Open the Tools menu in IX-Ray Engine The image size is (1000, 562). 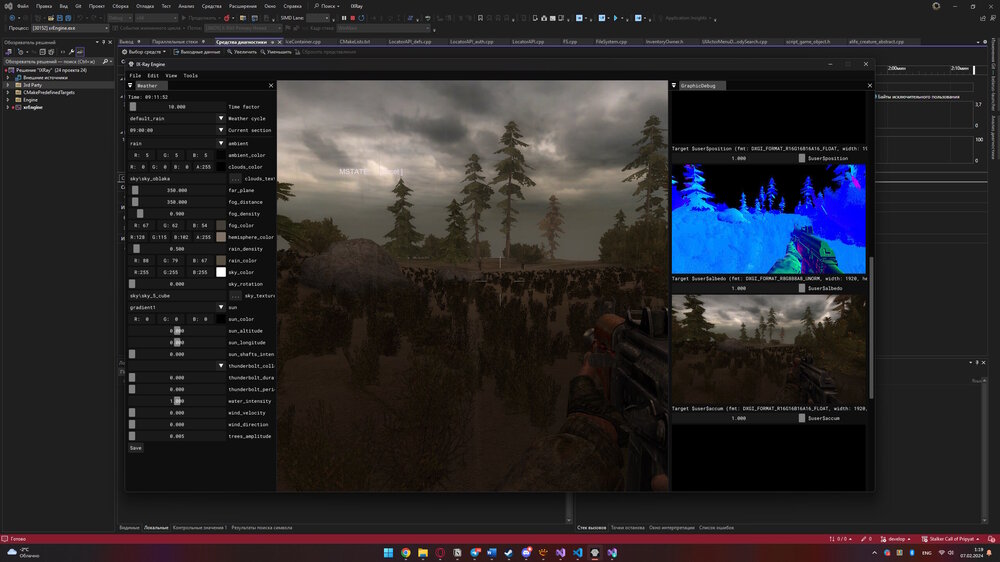pyautogui.click(x=190, y=75)
